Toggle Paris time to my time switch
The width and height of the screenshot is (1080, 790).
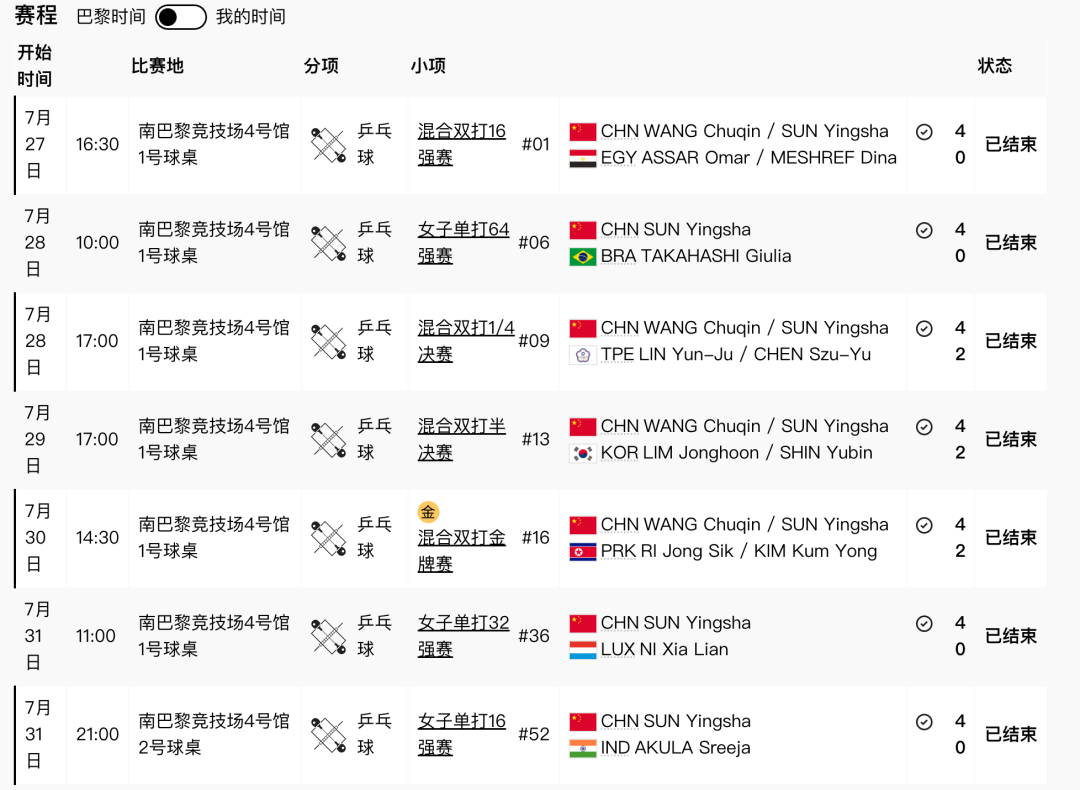(x=180, y=17)
